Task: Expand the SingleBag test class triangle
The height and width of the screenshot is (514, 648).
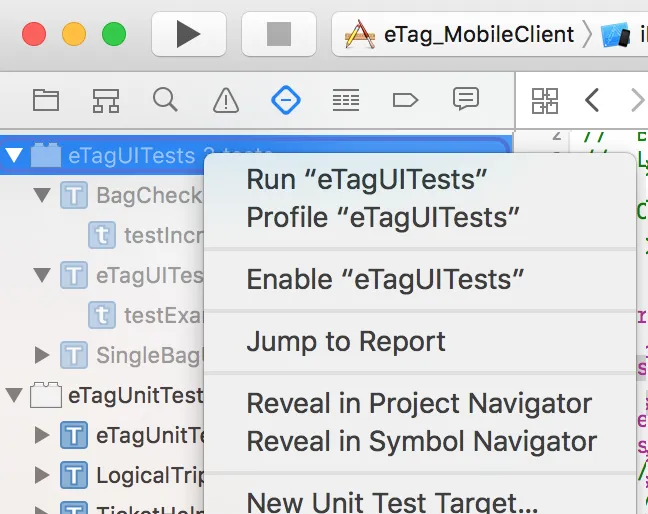Action: point(42,354)
